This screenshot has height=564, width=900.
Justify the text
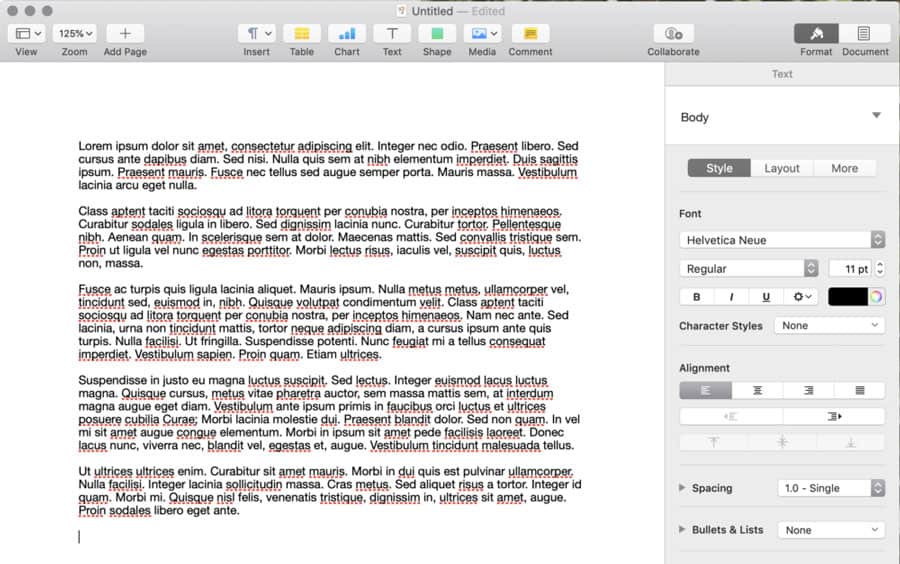coord(859,390)
